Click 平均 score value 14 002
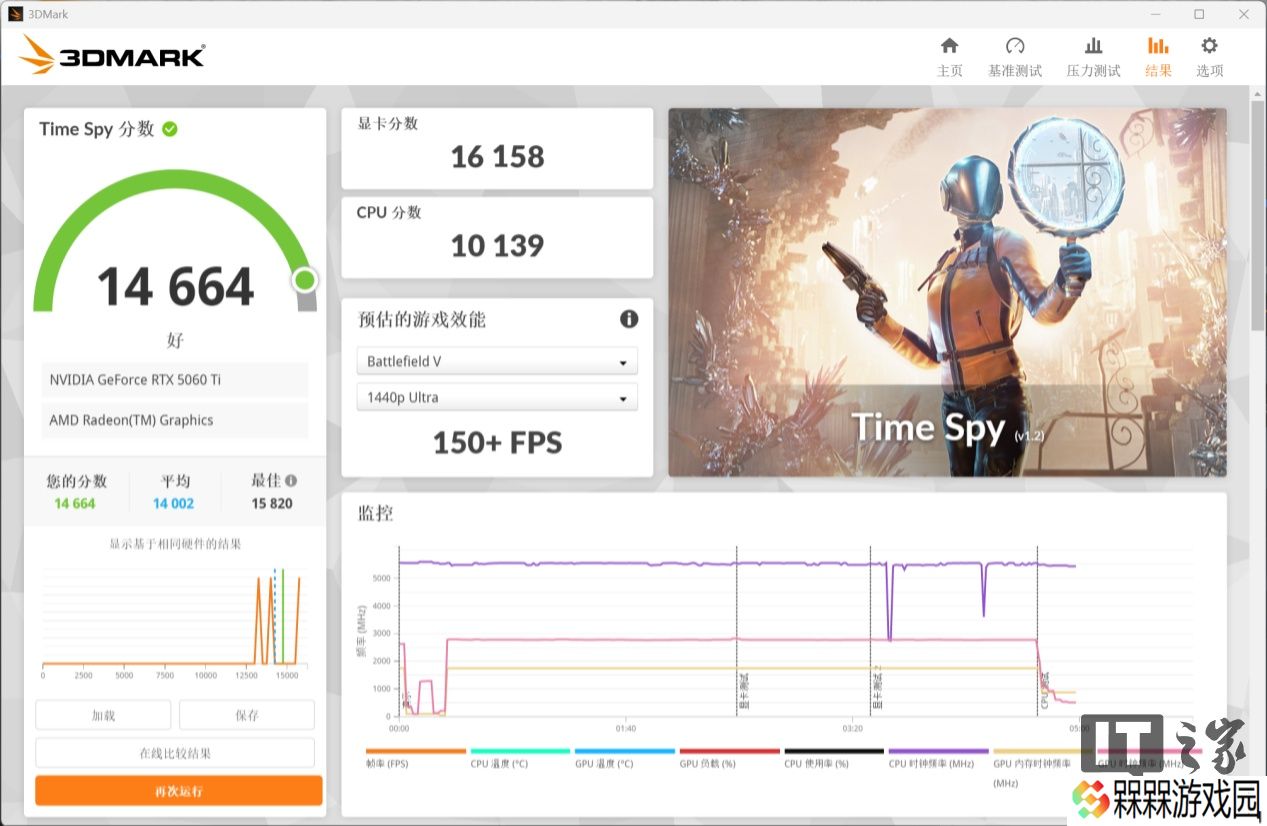This screenshot has width=1267, height=826. tap(174, 503)
